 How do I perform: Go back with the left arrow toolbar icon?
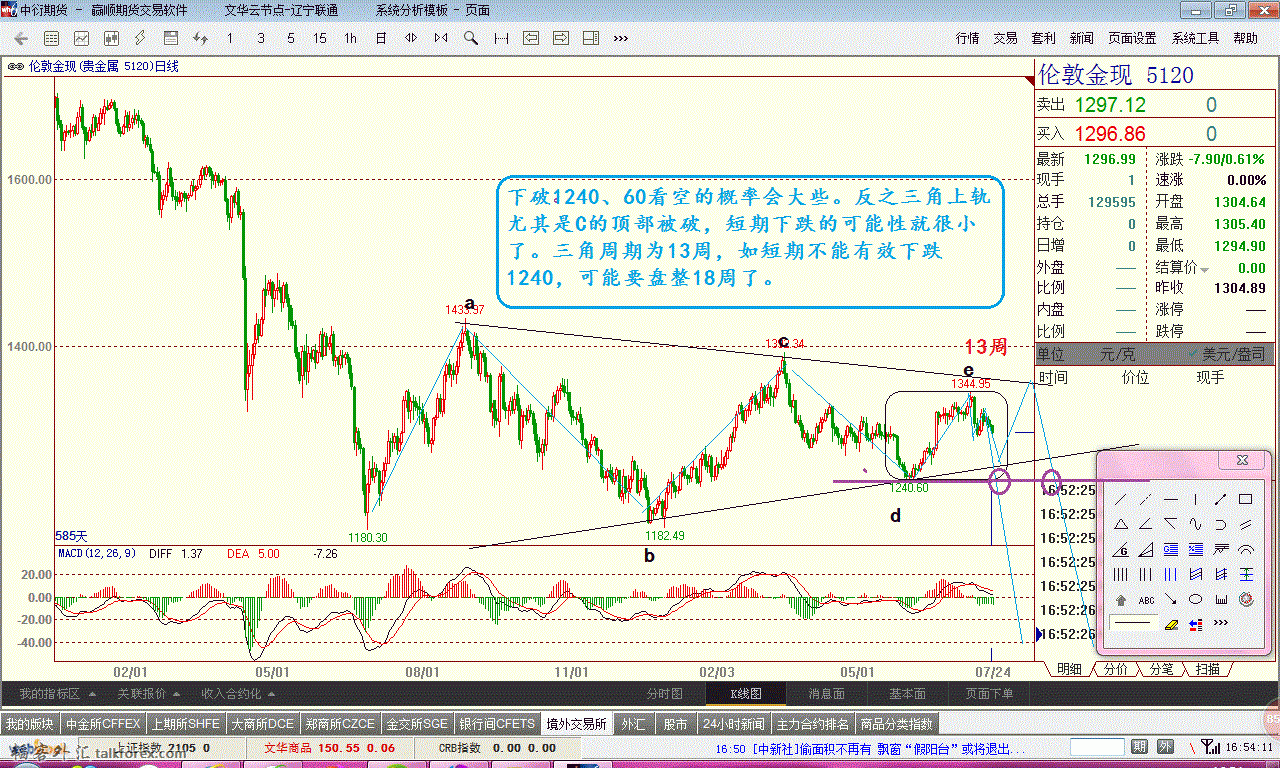(x=21, y=38)
